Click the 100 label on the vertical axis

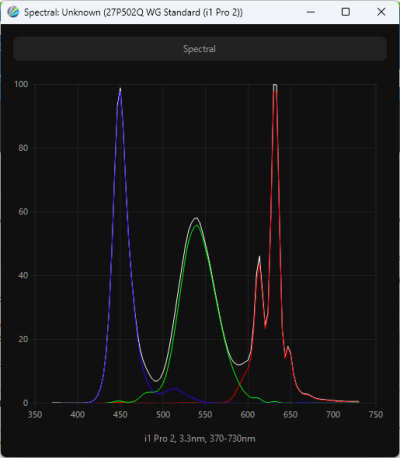pyautogui.click(x=21, y=84)
